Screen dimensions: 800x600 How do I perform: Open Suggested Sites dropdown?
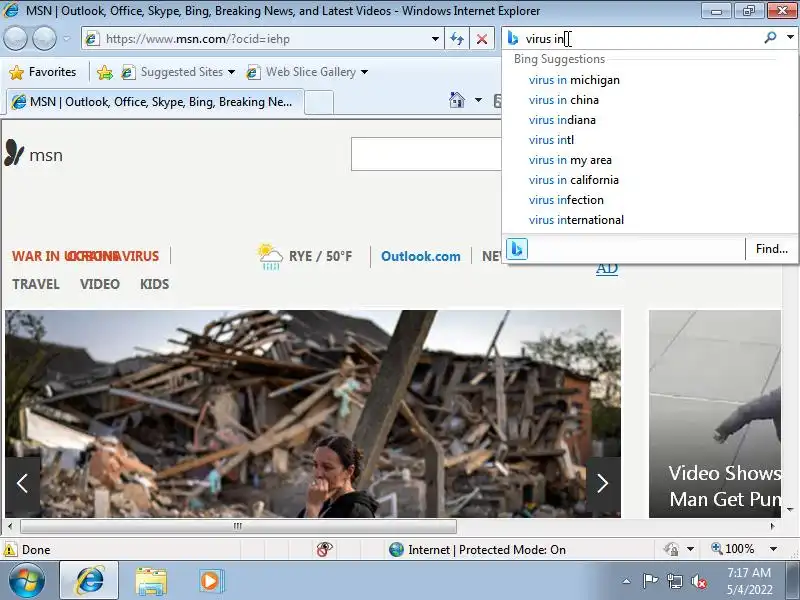tap(178, 72)
